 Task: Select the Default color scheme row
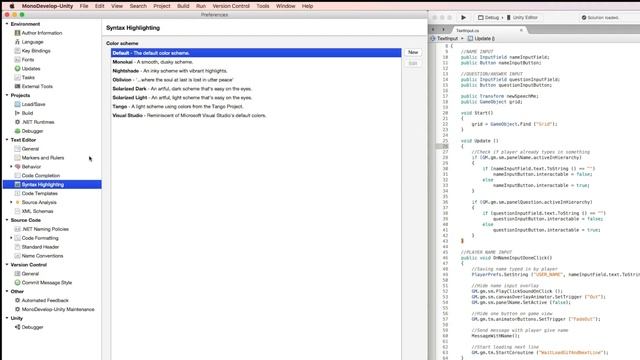pyautogui.click(x=256, y=53)
